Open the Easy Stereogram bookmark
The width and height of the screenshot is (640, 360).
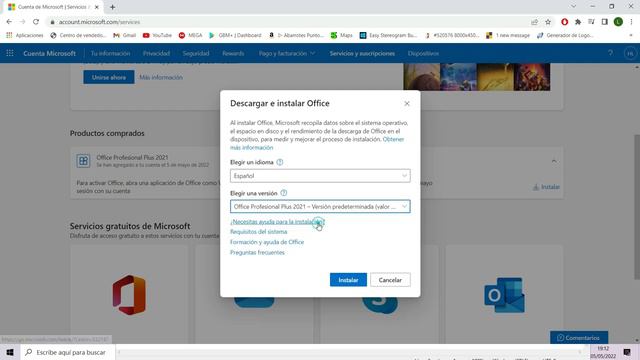[388, 36]
